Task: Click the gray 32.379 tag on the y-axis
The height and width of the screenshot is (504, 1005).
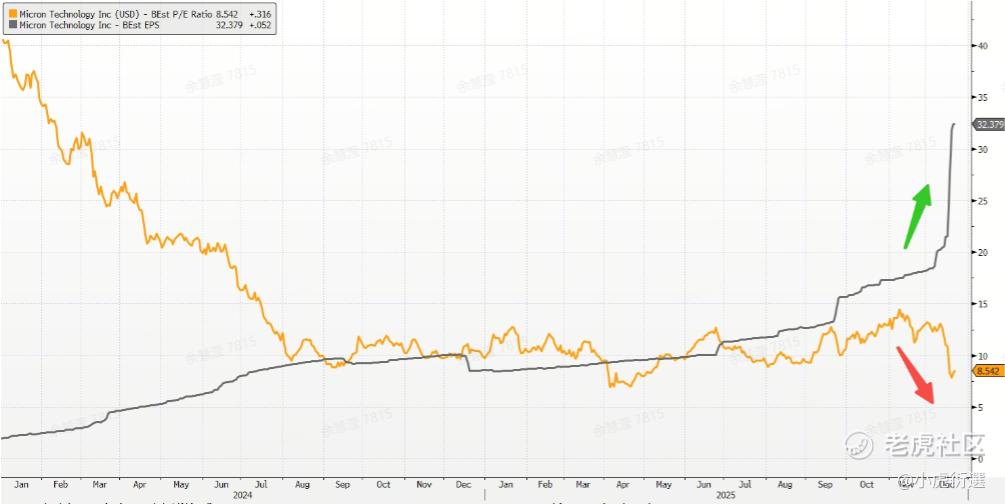Action: point(989,124)
